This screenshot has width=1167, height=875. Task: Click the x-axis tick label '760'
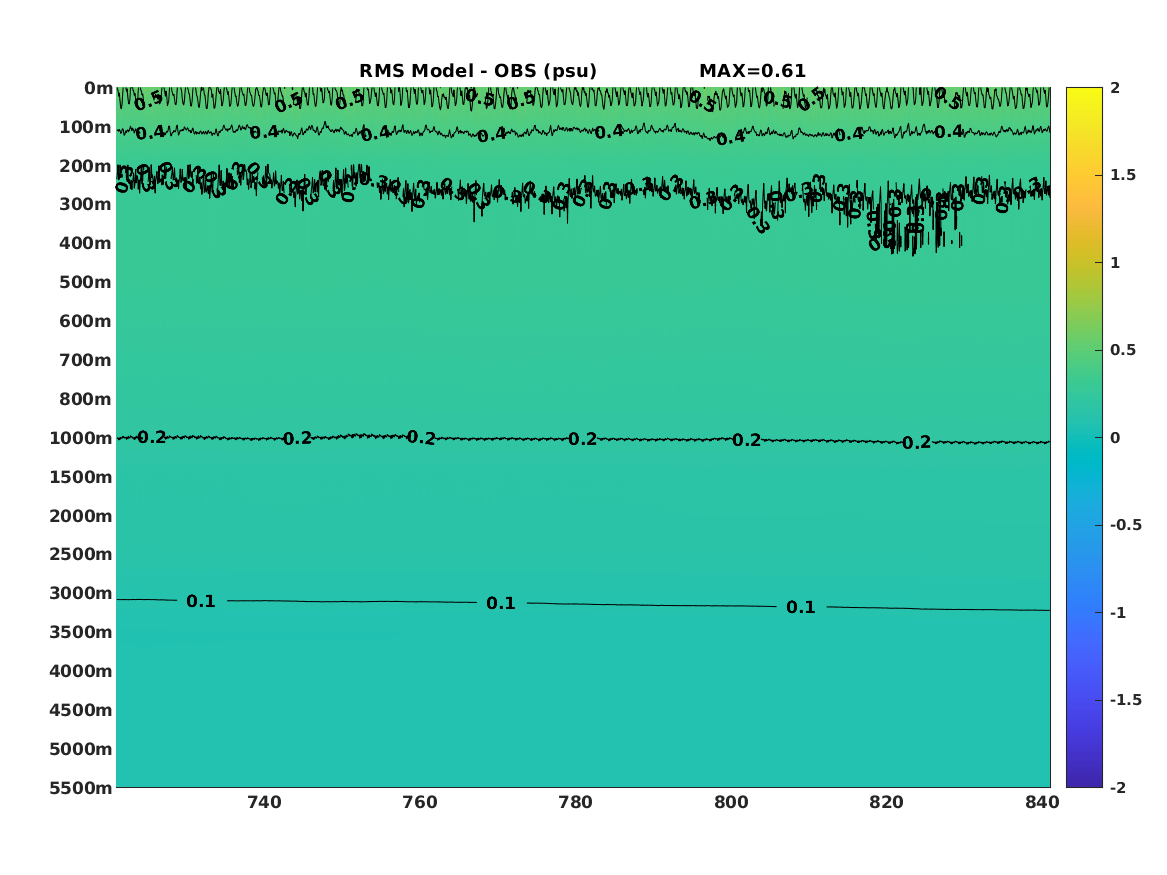tap(420, 802)
